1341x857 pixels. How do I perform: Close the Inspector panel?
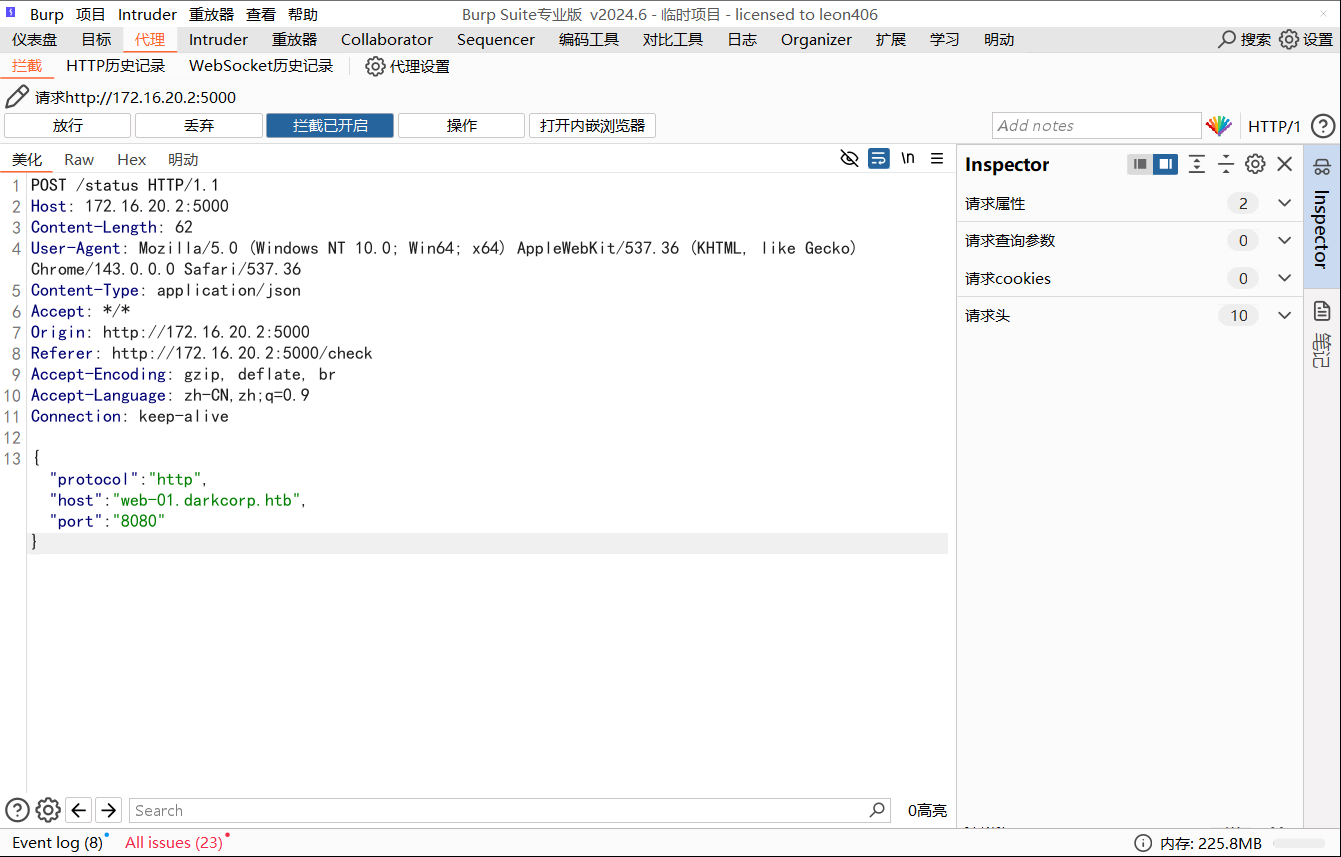click(x=1285, y=164)
